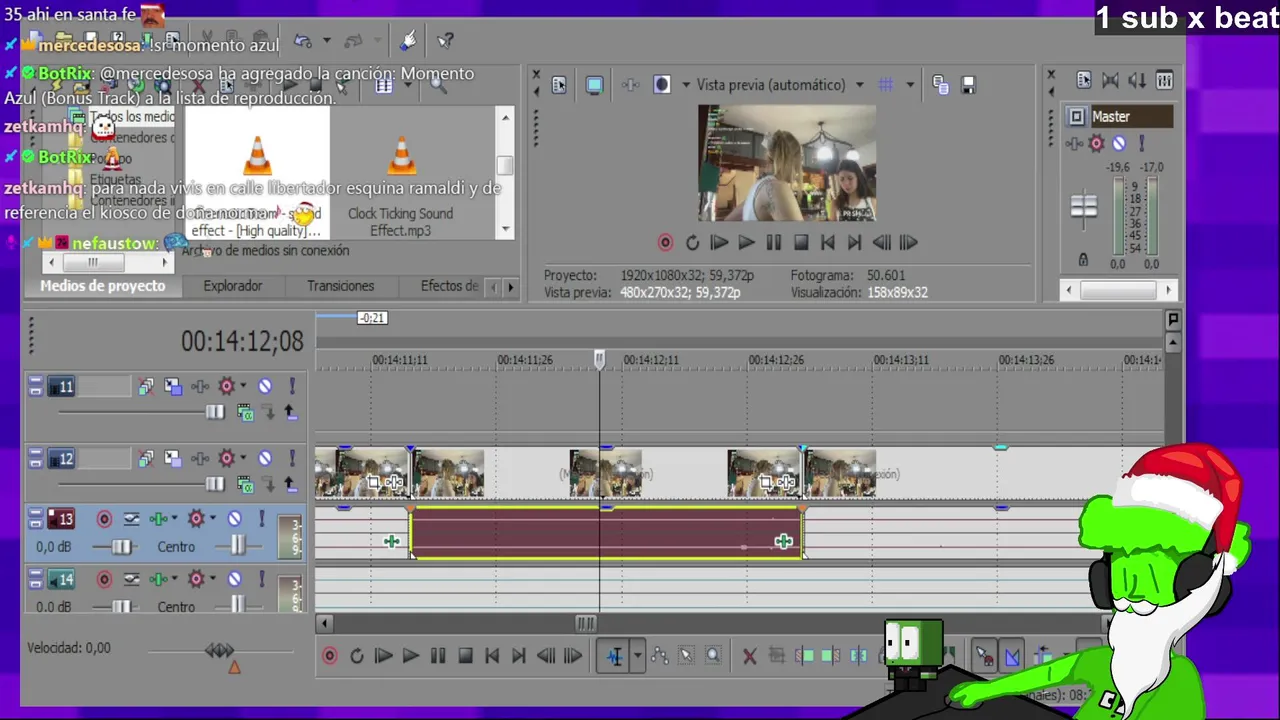Play from start under video preview
The height and width of the screenshot is (720, 1280).
719,242
